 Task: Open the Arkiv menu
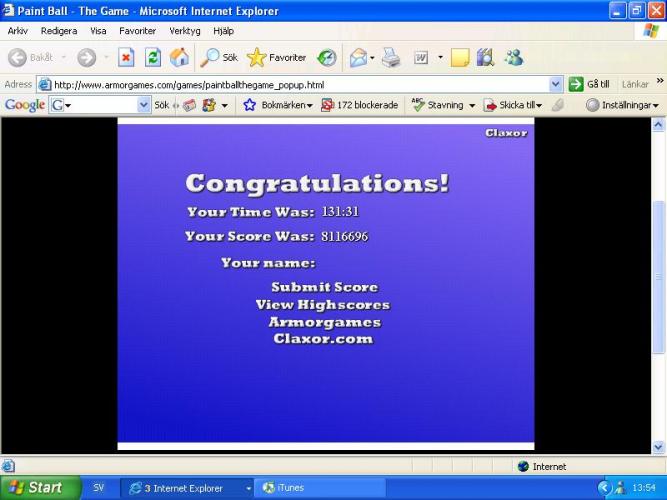18,31
